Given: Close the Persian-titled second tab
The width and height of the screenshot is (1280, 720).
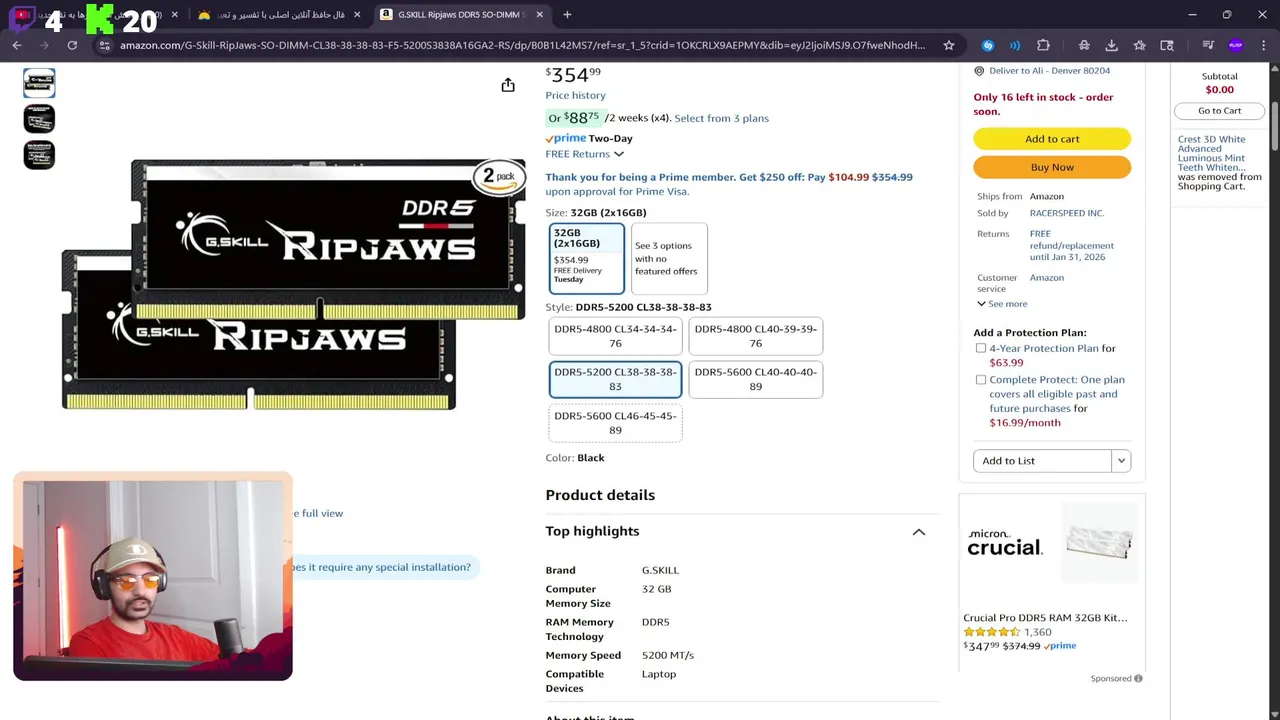Looking at the screenshot, I should click(x=357, y=15).
